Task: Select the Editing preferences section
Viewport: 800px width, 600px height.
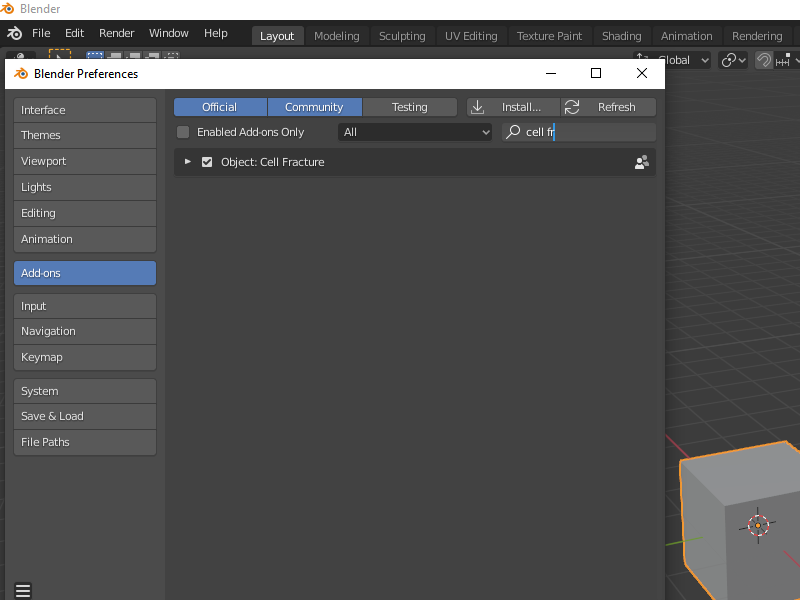Action: [x=85, y=214]
